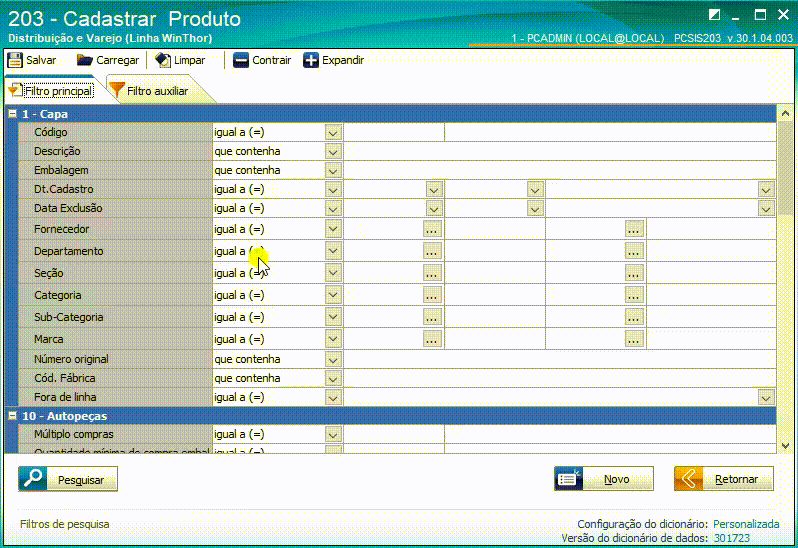The image size is (798, 548).
Task: Open the Número original operator dropdown
Action: (333, 360)
